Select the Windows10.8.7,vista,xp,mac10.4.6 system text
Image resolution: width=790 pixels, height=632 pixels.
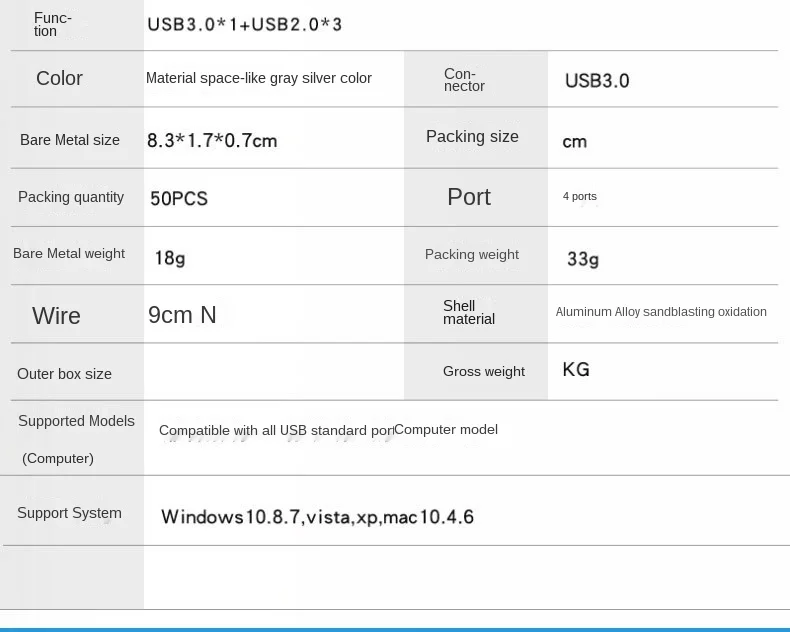coord(317,517)
